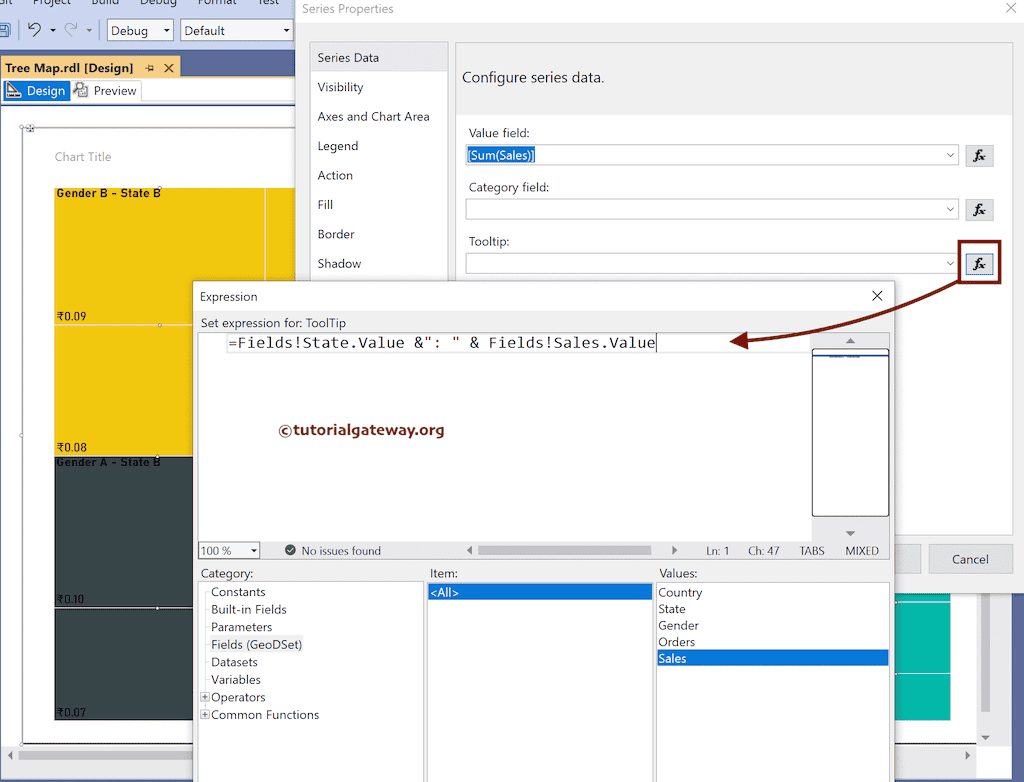Click the Redo arrow icon
1024x782 pixels.
pos(68,30)
